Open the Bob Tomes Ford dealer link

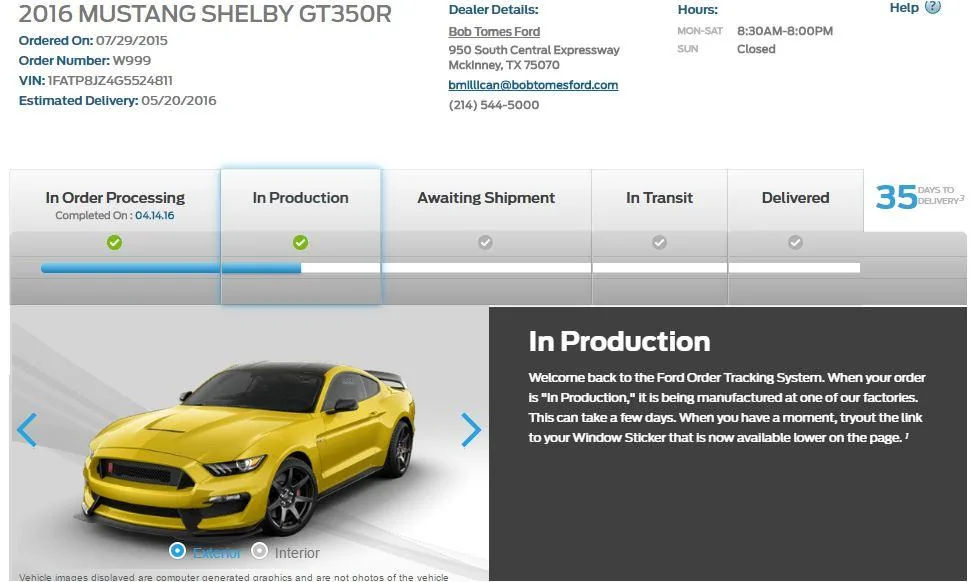[x=494, y=31]
